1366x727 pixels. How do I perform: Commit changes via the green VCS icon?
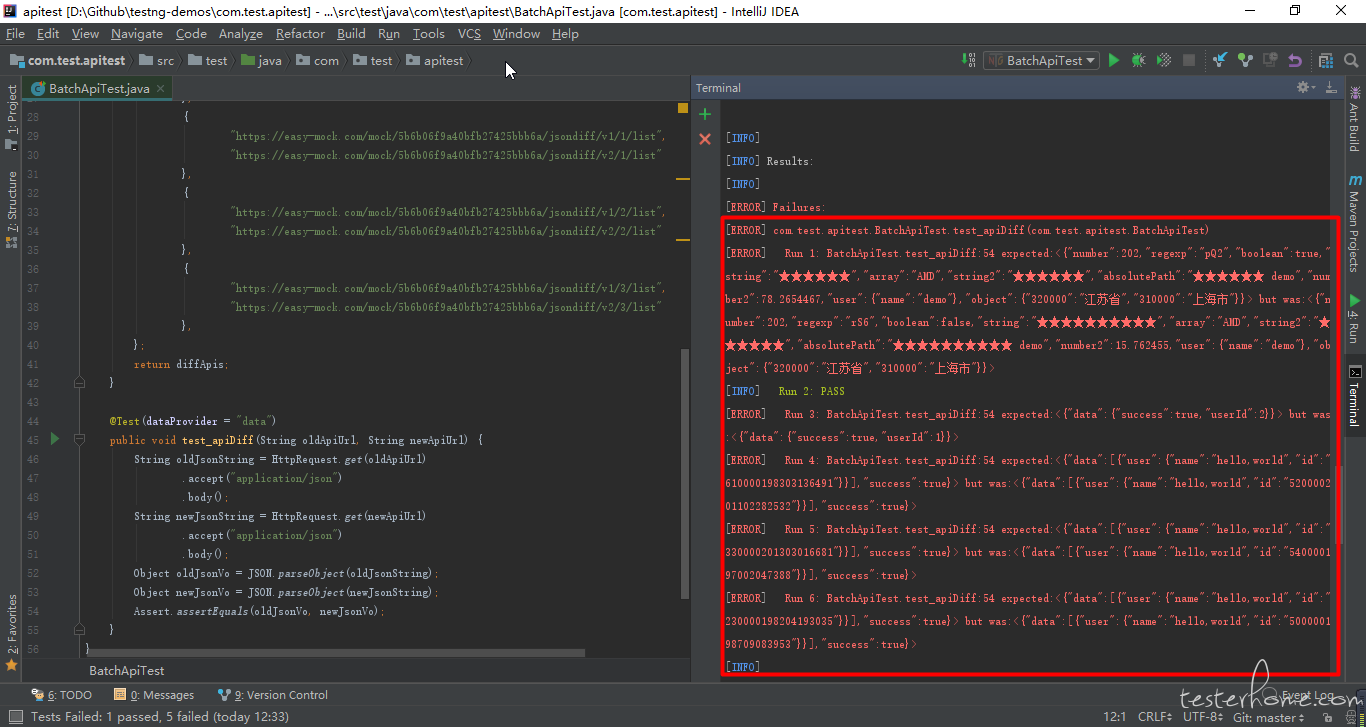(1245, 60)
